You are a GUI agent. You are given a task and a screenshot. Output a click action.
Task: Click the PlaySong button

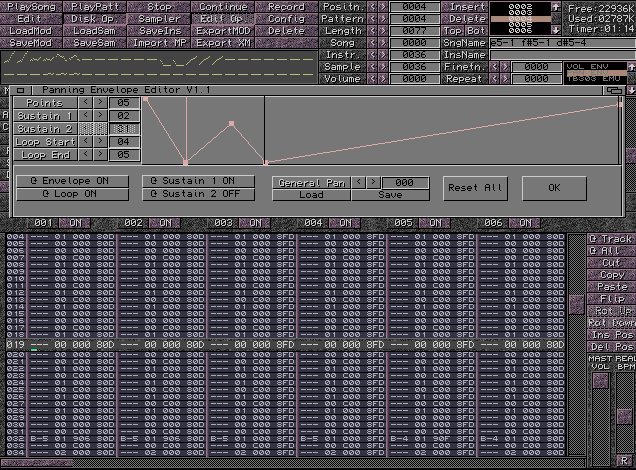pos(31,6)
